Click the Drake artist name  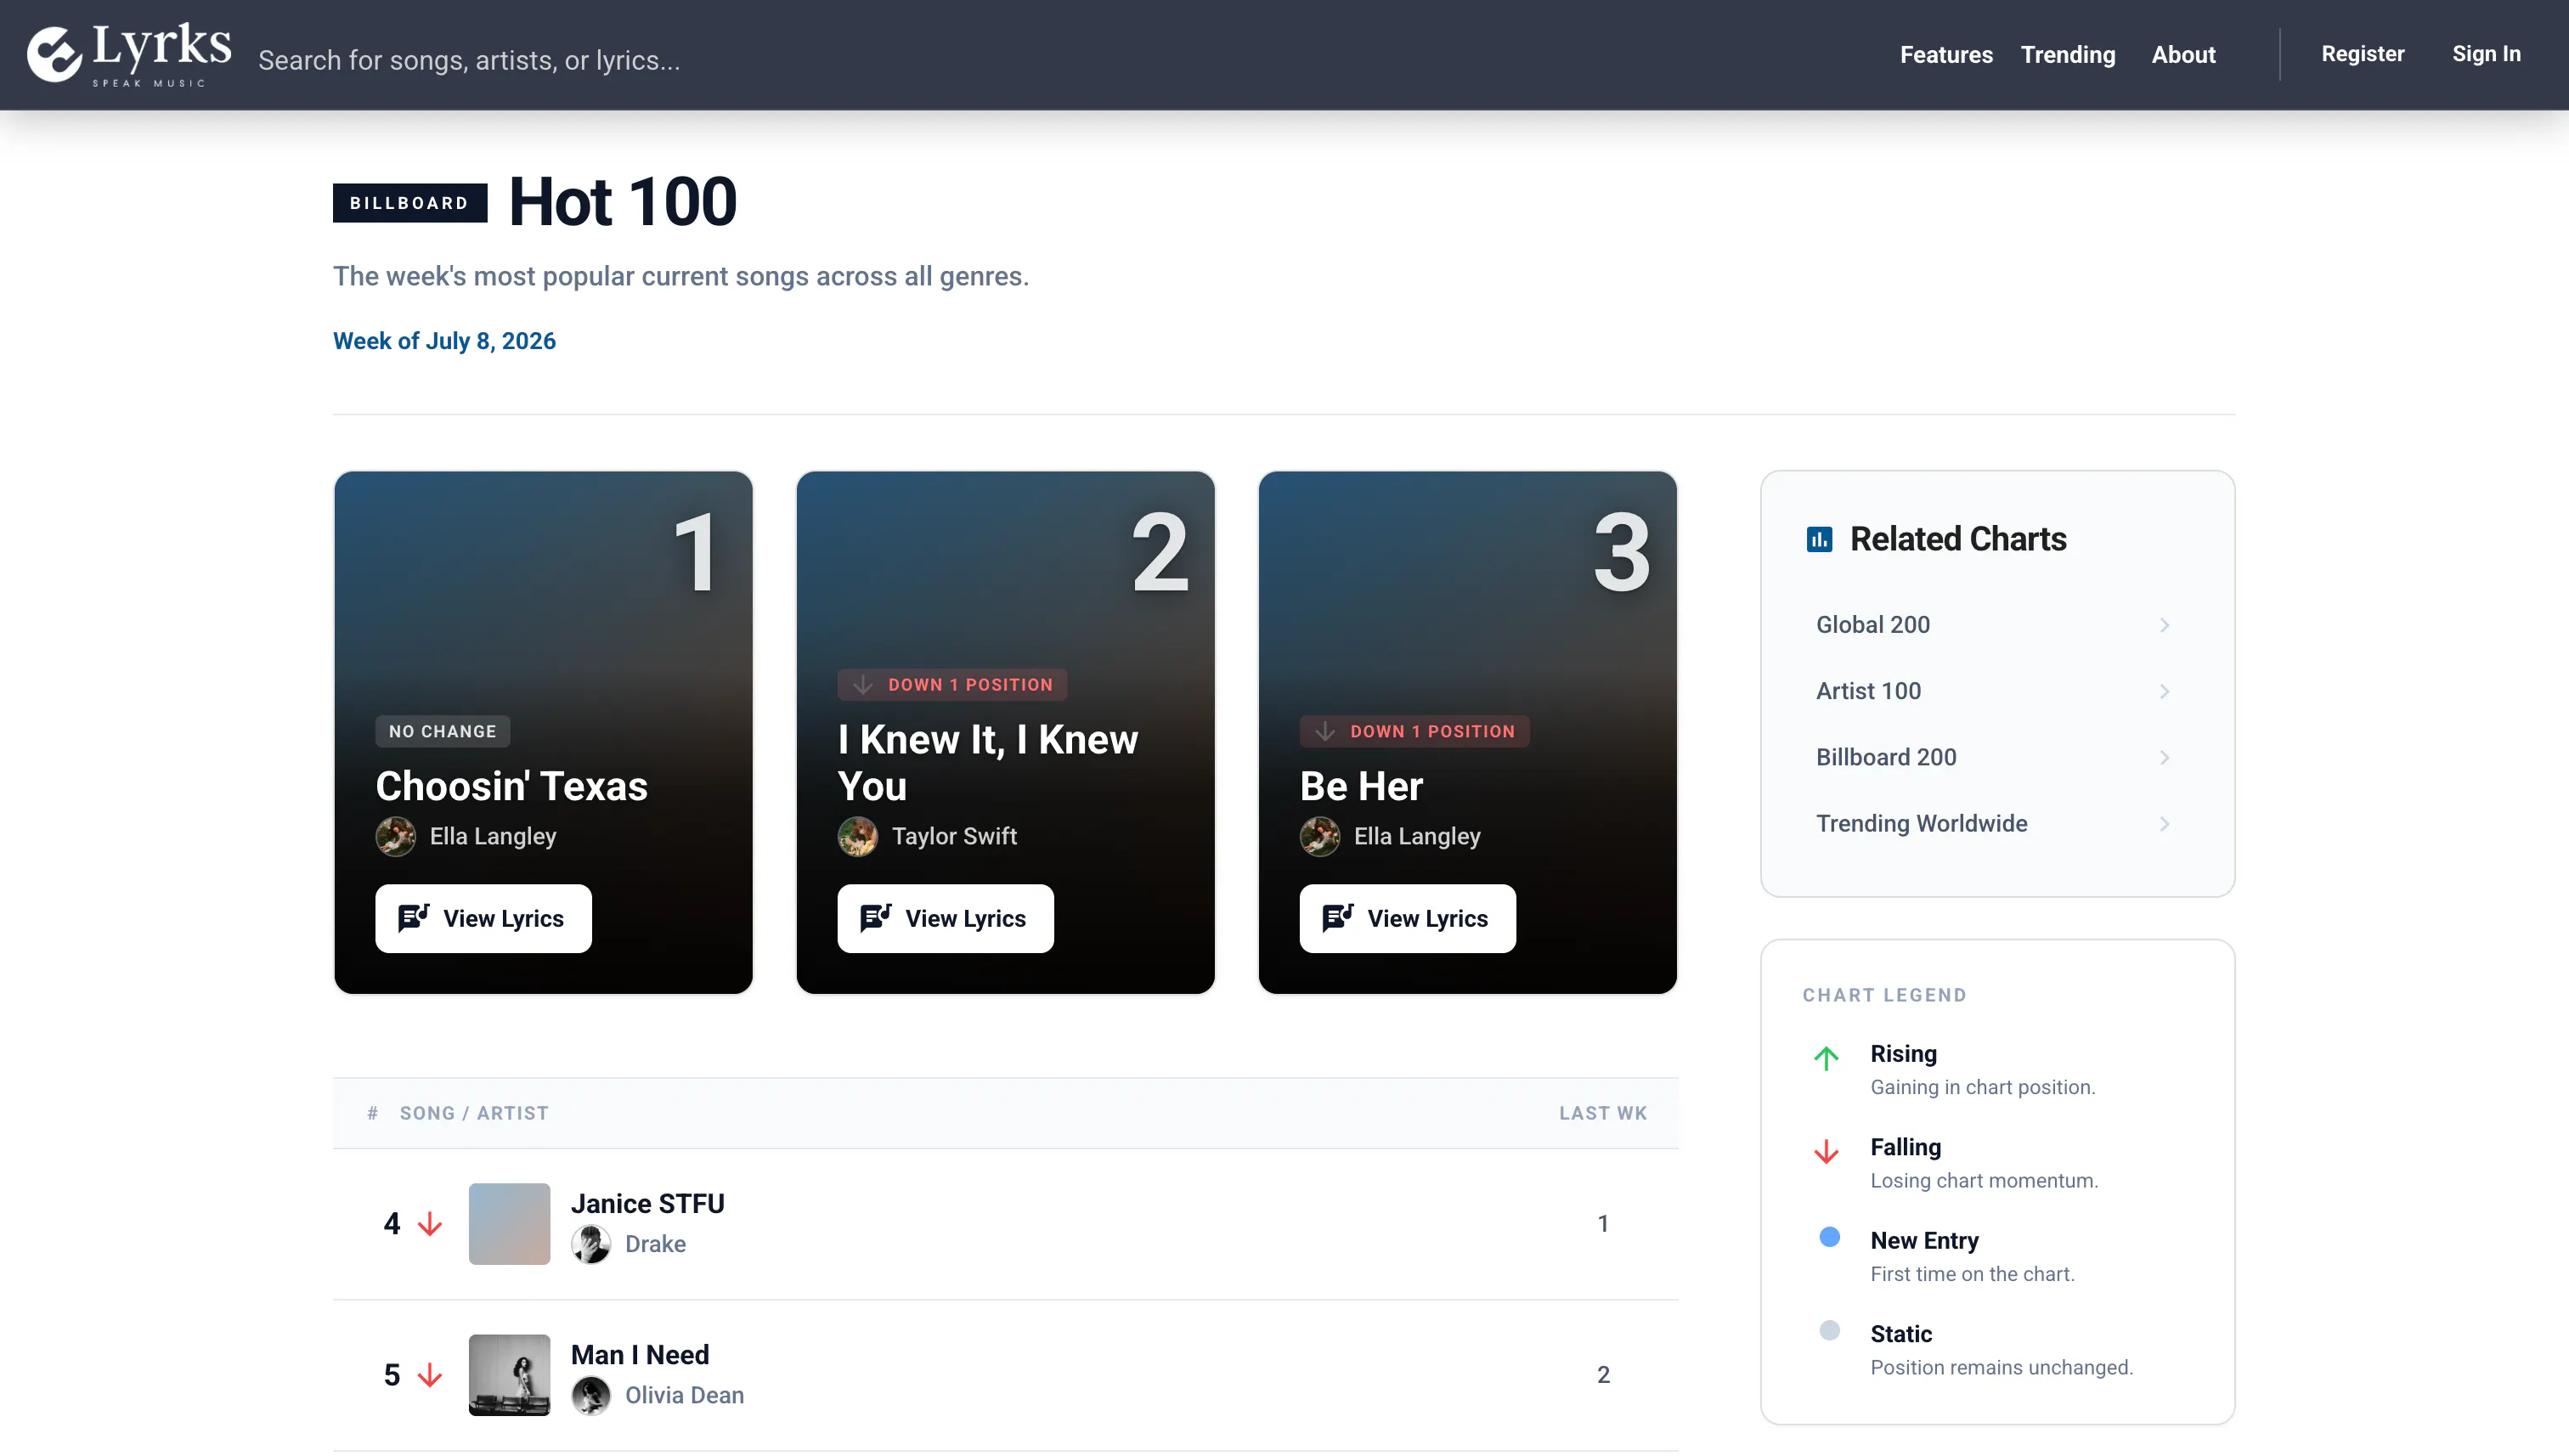655,1245
